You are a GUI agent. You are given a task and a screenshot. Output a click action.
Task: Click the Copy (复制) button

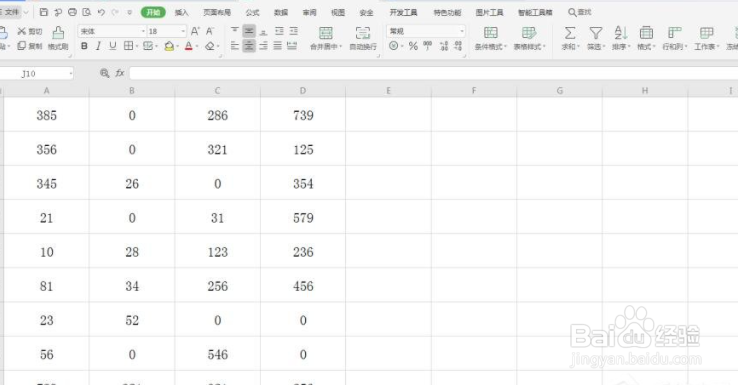click(x=30, y=46)
